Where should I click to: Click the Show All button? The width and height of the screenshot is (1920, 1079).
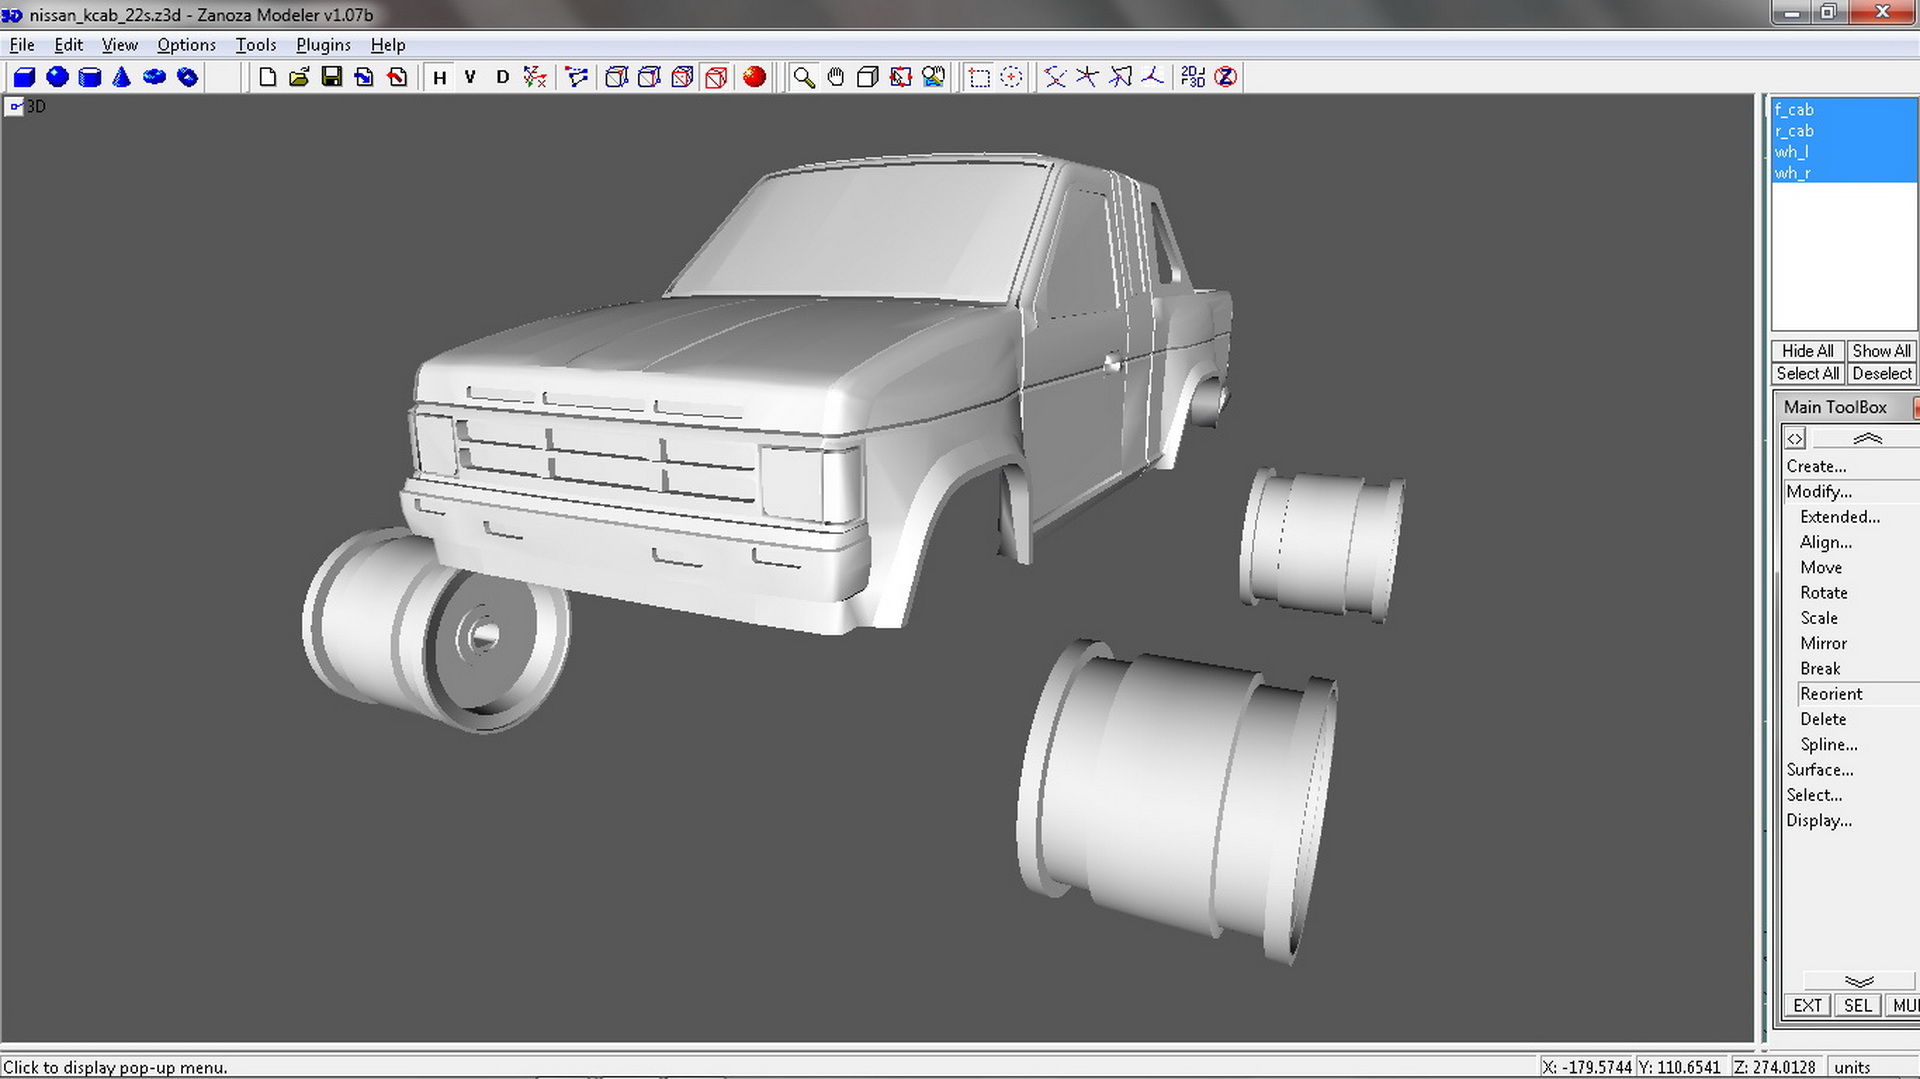[1881, 351]
